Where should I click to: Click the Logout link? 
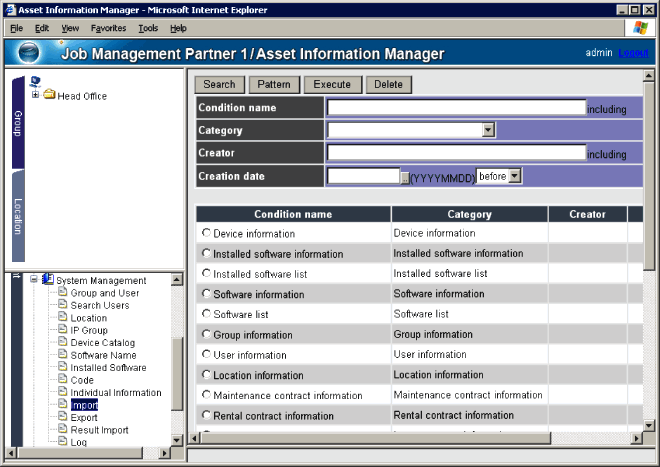pos(633,52)
